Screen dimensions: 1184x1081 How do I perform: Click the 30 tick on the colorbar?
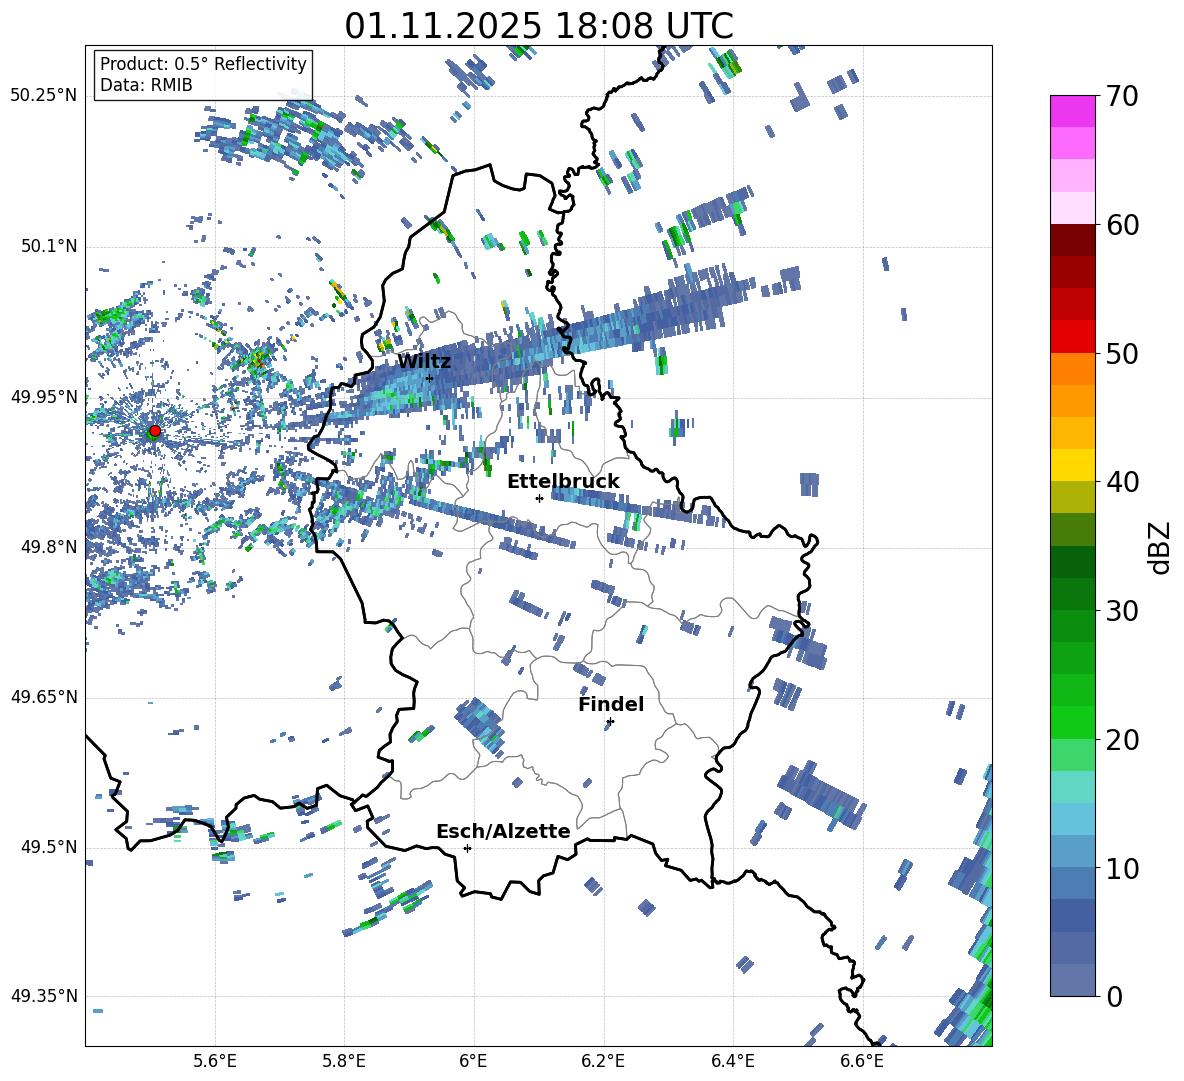point(1121,611)
